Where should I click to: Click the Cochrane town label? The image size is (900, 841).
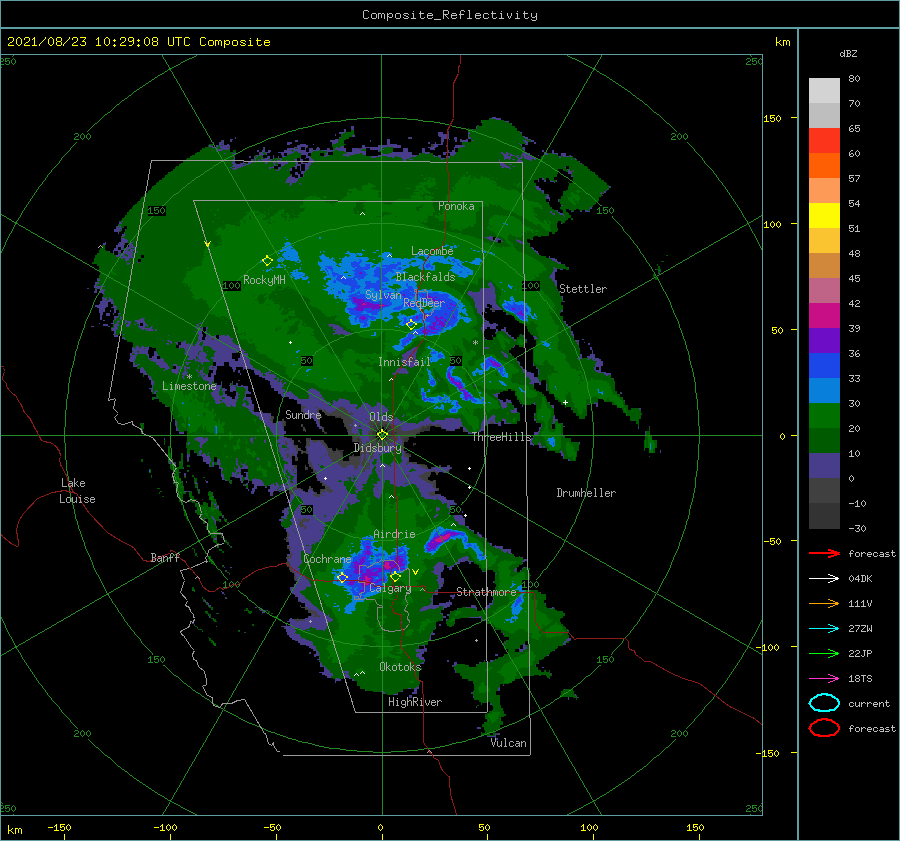[327, 559]
